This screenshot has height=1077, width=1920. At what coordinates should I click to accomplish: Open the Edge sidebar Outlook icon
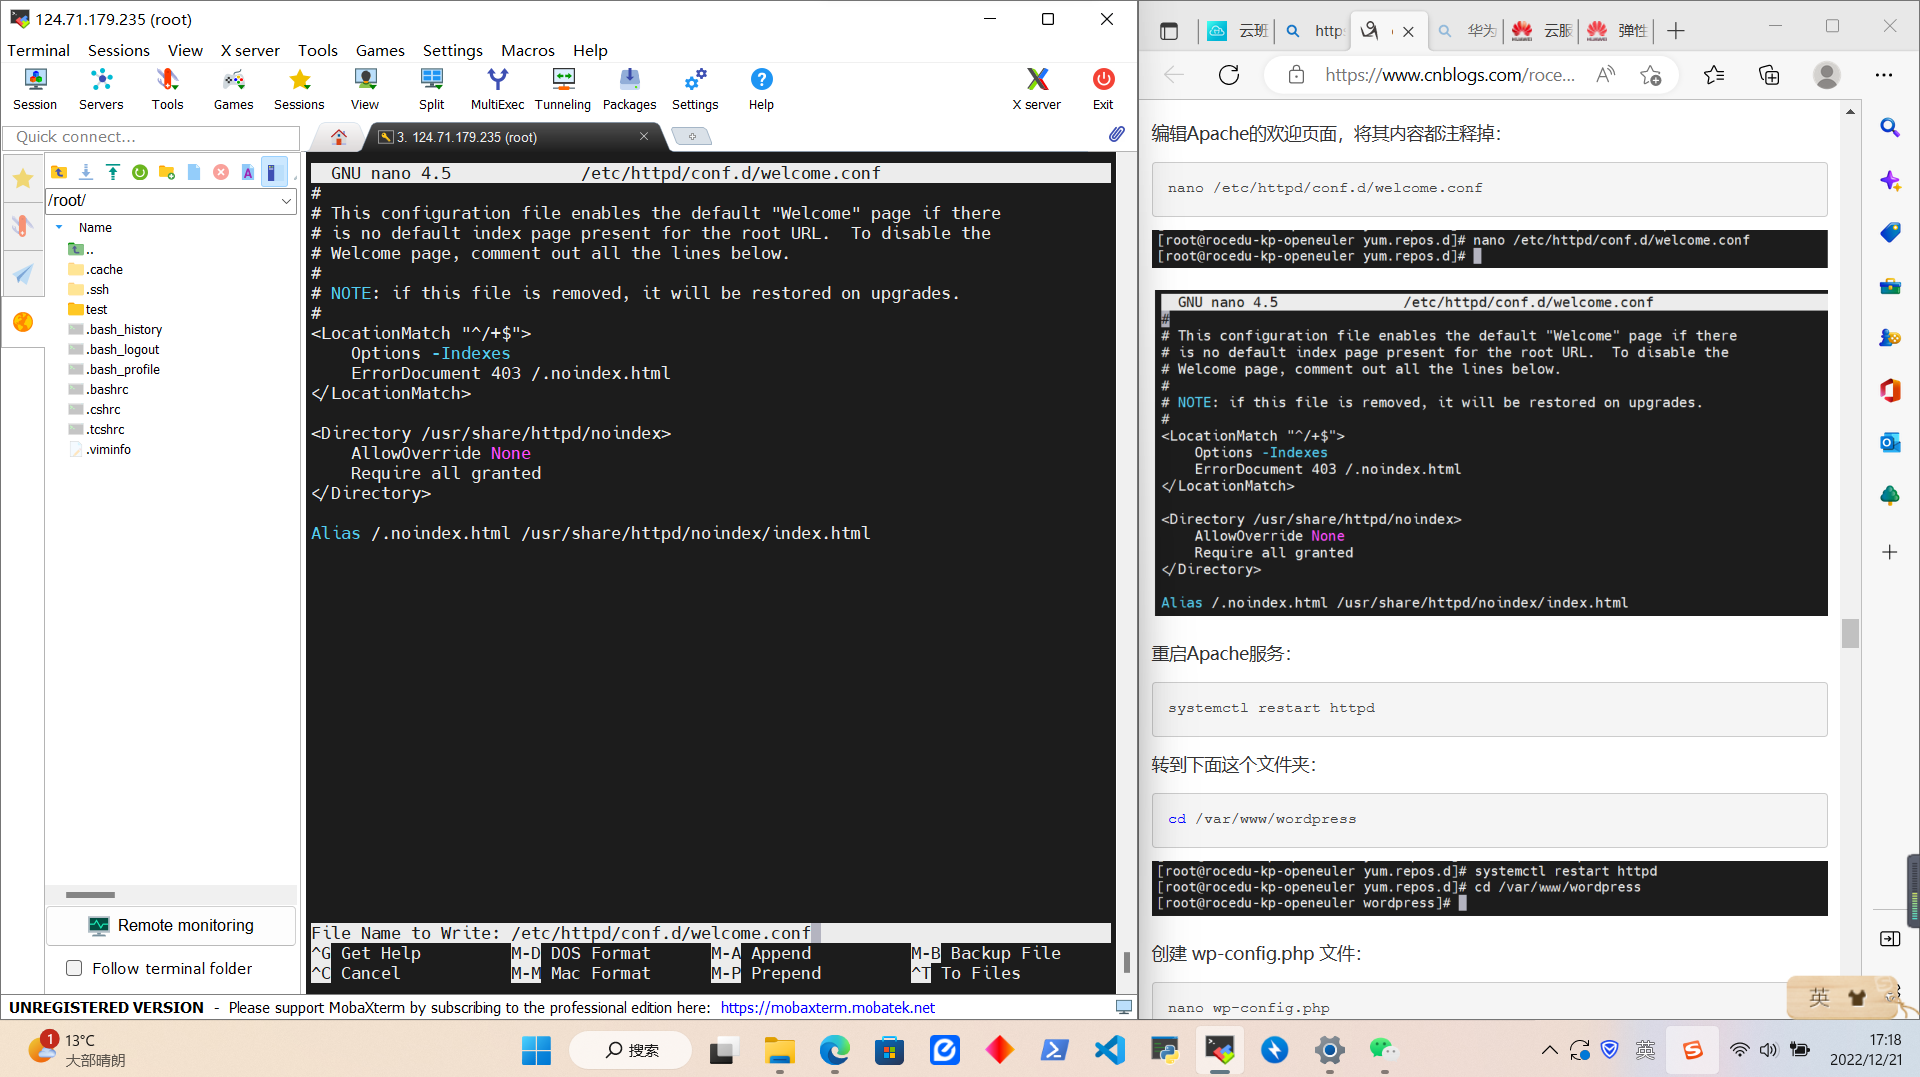[x=1890, y=442]
